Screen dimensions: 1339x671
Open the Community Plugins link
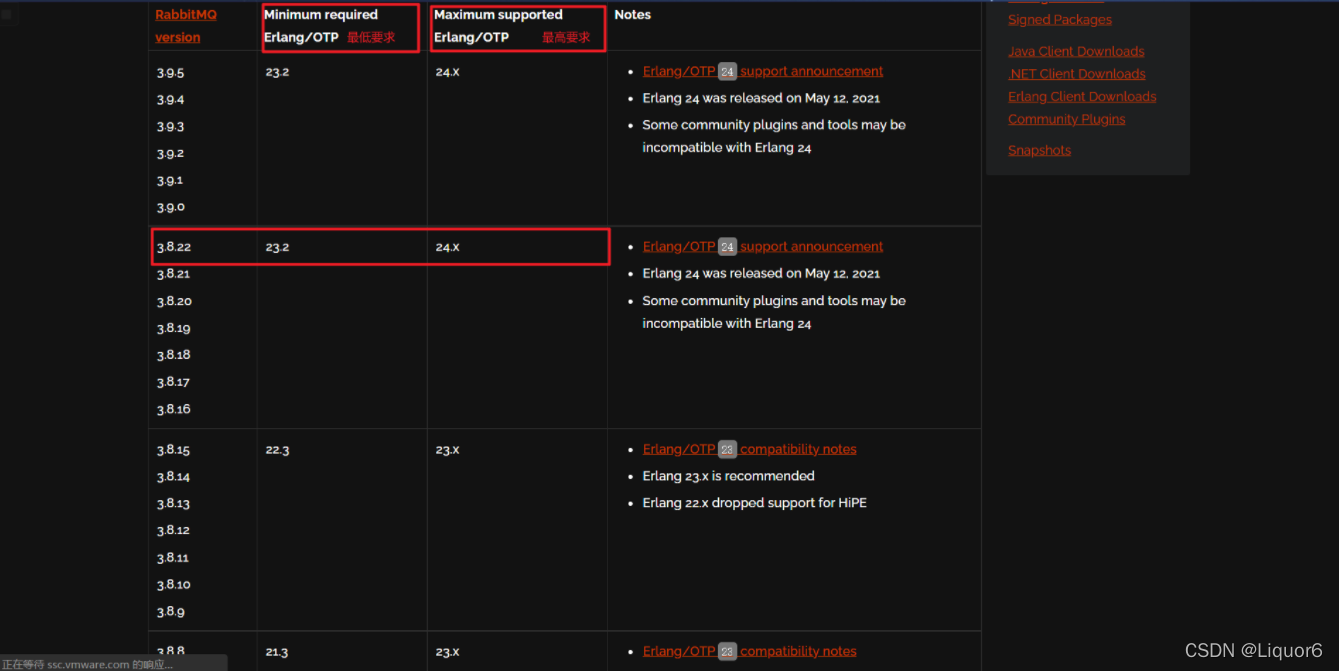[1066, 119]
